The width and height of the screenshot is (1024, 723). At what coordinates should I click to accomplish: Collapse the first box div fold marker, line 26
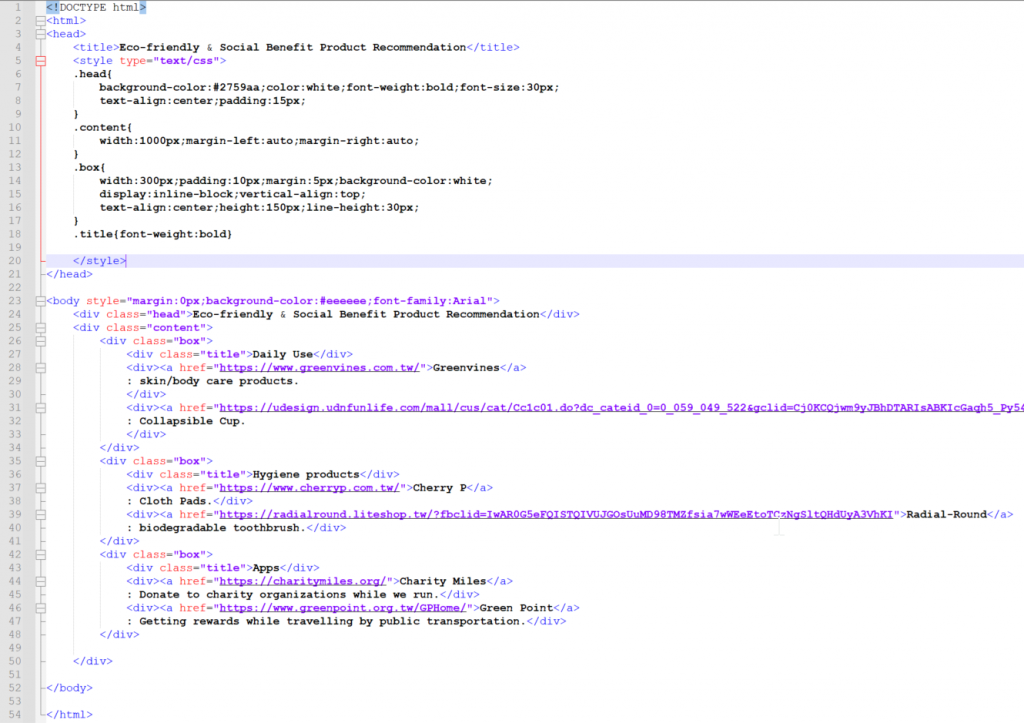point(40,341)
